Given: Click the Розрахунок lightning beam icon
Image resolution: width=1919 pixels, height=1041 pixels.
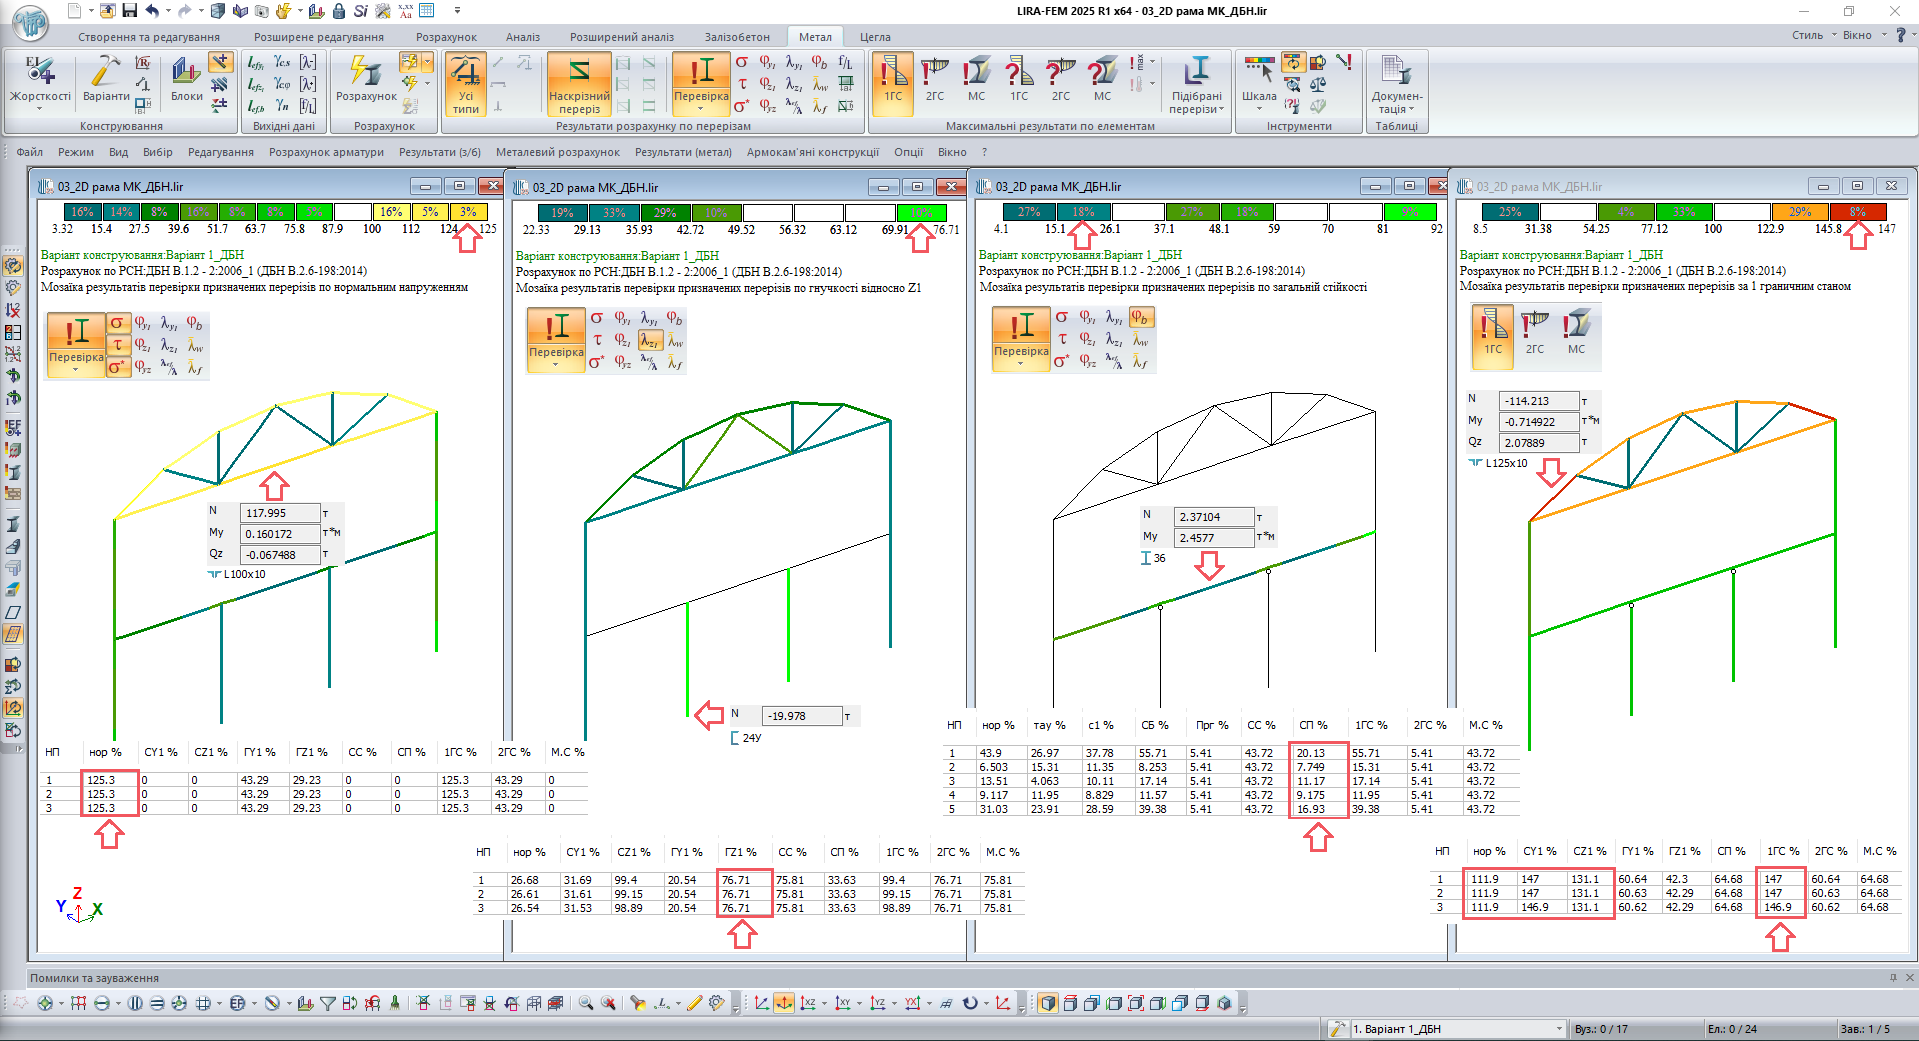Looking at the screenshot, I should click(366, 80).
